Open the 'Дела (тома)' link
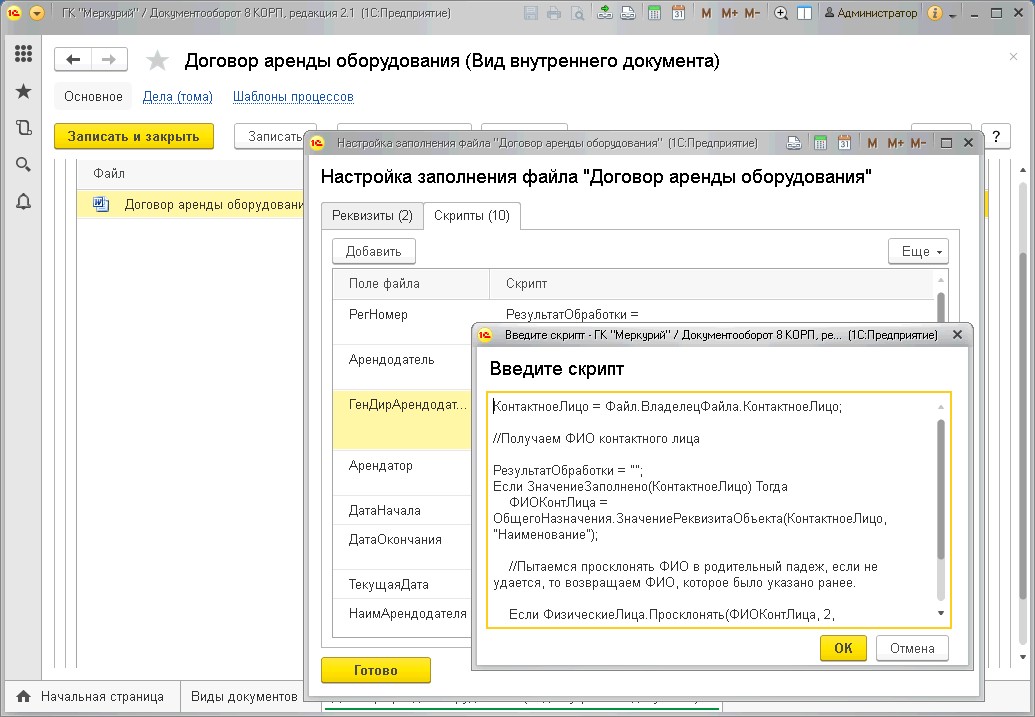The image size is (1035, 717). [x=178, y=96]
